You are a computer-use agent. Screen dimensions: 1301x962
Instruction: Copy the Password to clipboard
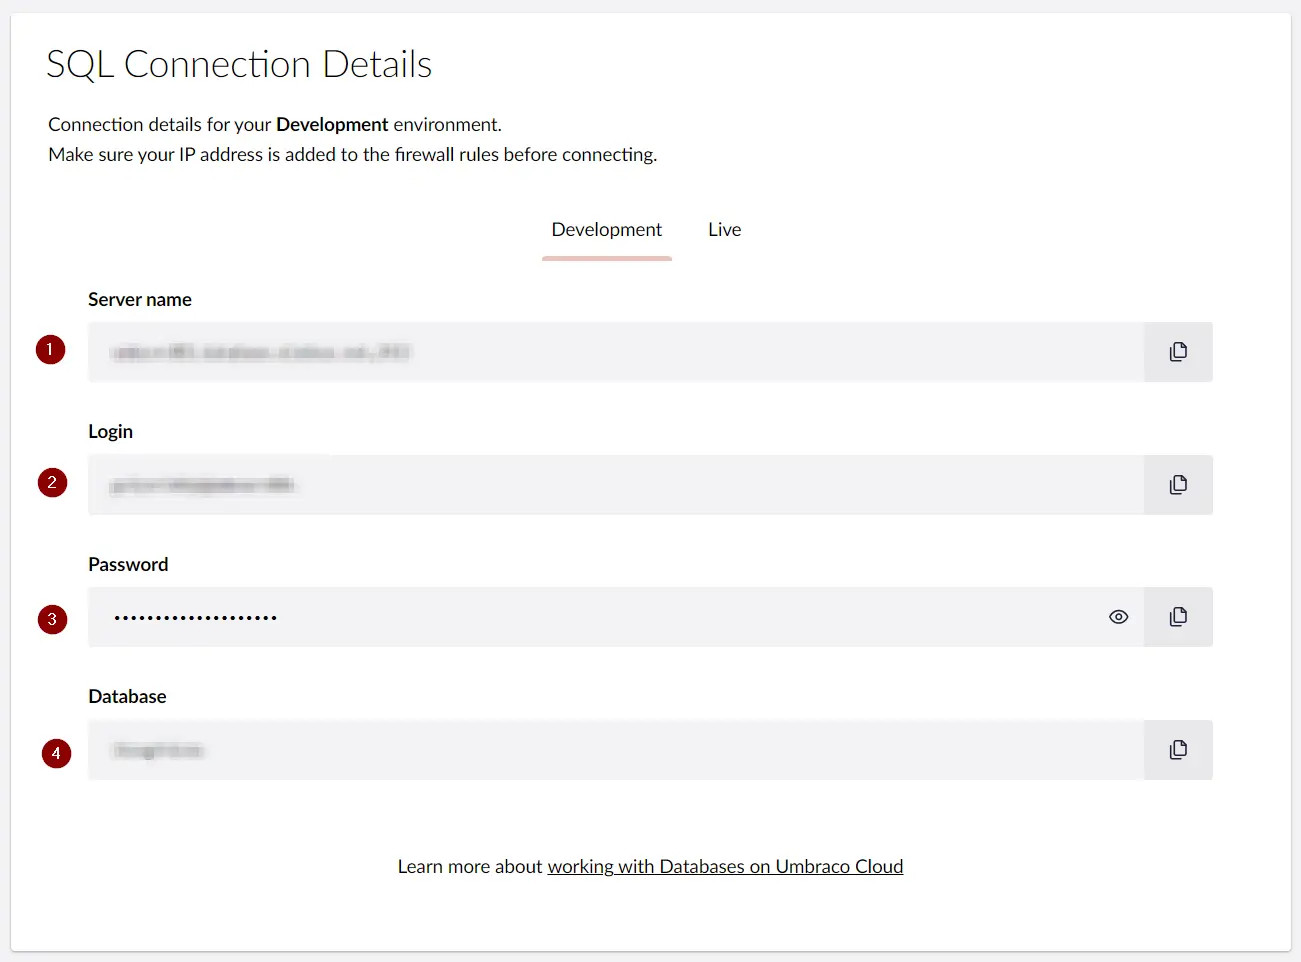[1178, 617]
